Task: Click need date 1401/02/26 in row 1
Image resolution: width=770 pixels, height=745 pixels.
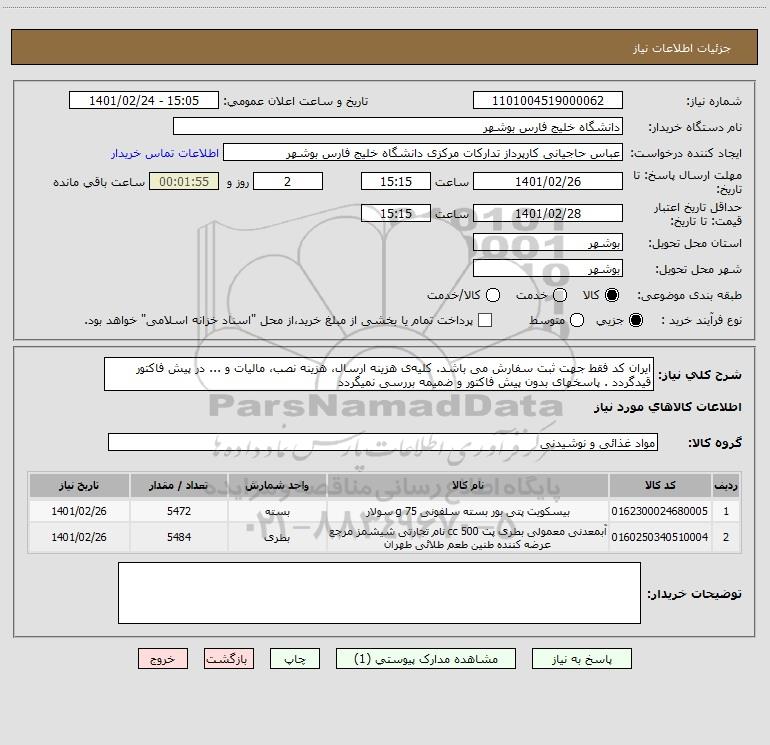Action: pyautogui.click(x=79, y=511)
